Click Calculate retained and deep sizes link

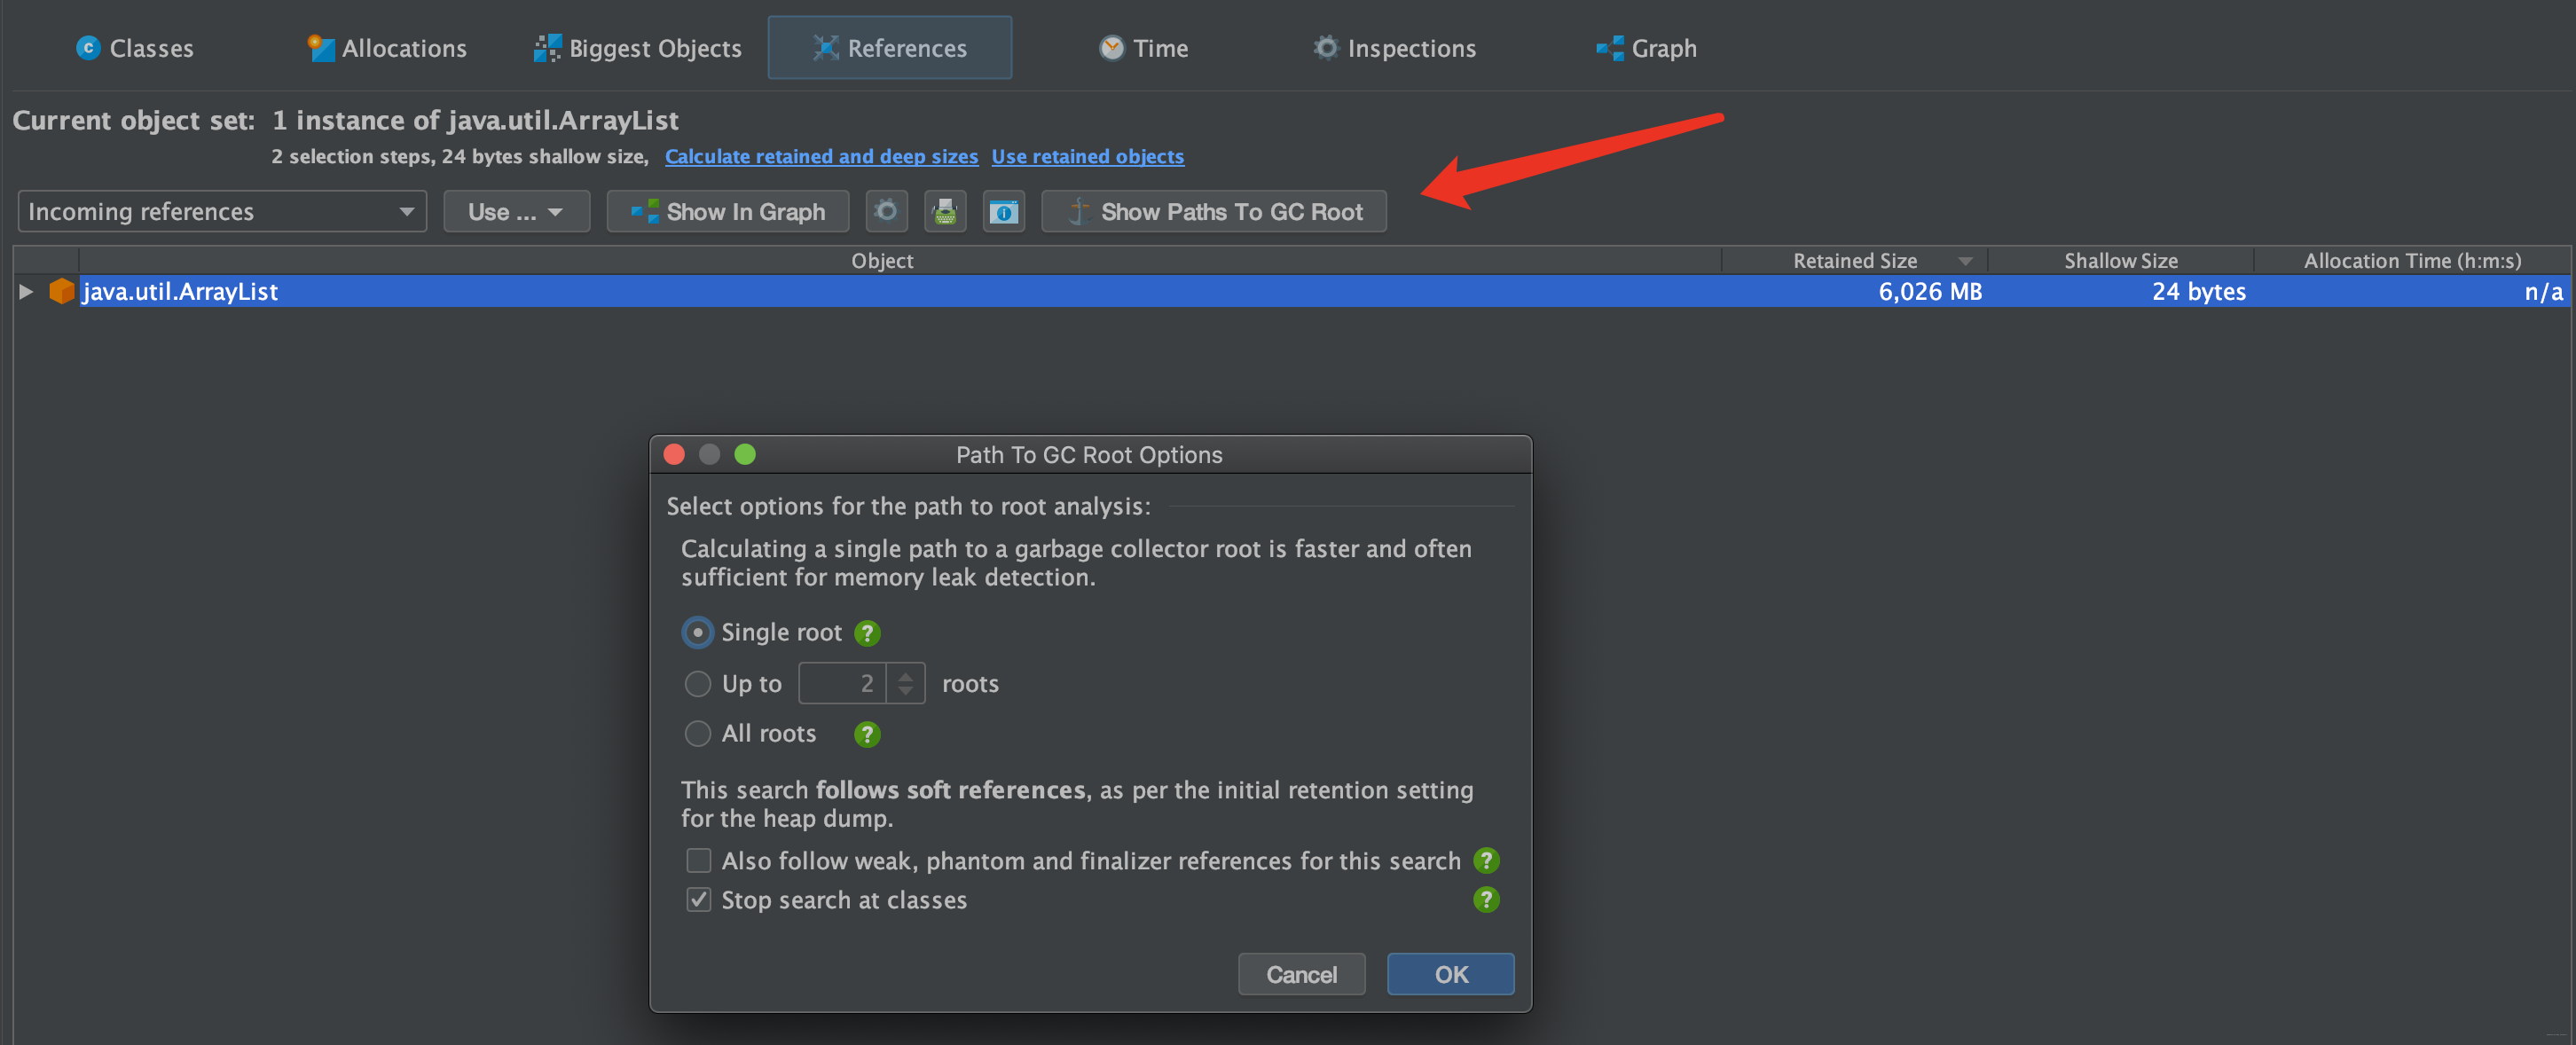[x=821, y=156]
